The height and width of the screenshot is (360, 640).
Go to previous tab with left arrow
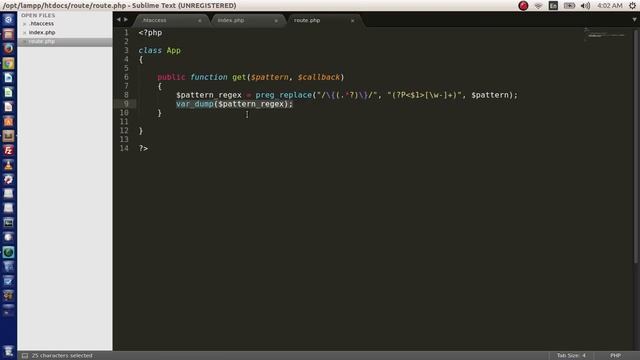118,19
